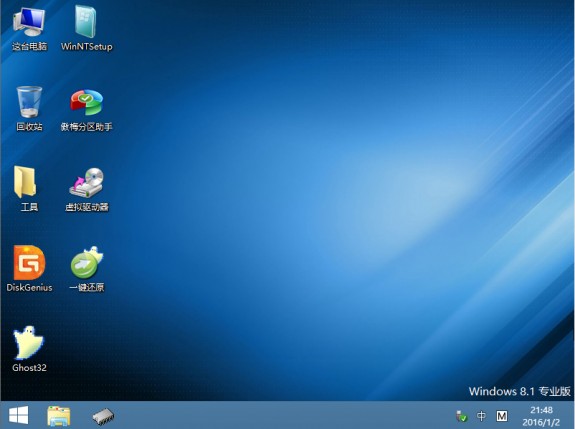This screenshot has width=575, height=429.
Task: Open the clock showing 21:48
Action: pyautogui.click(x=541, y=416)
